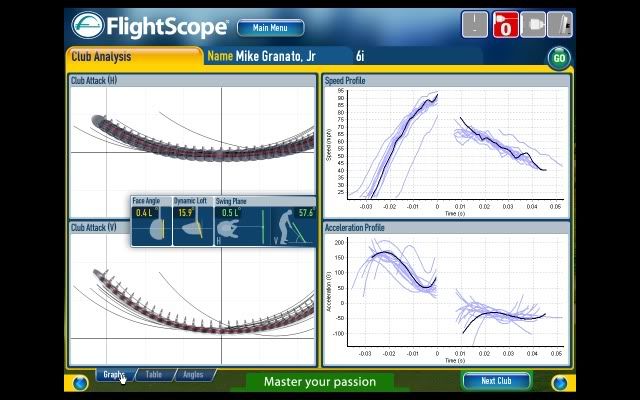
Task: Click the gray radar sensor camera icon
Action: (x=533, y=25)
